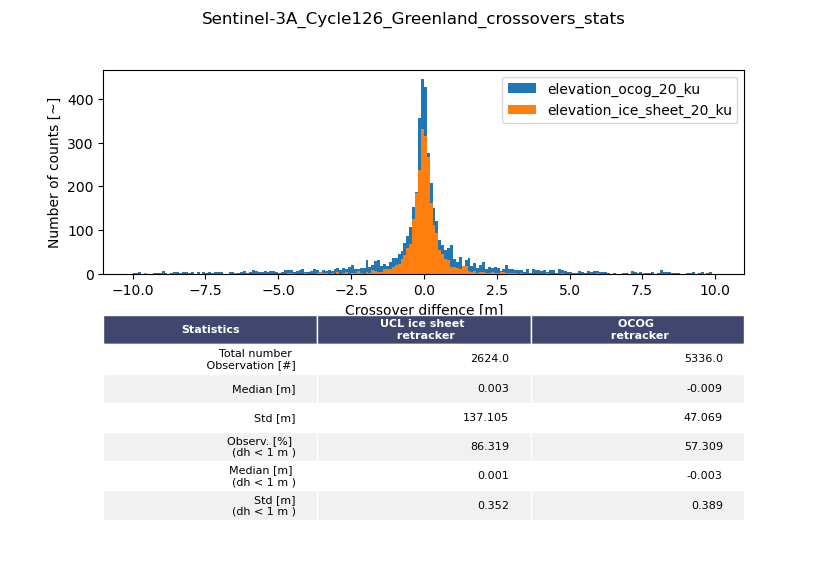This screenshot has height=584, width=827.
Task: Select the elevation_ice_sheet_20_ku legend label
Action: [x=639, y=110]
